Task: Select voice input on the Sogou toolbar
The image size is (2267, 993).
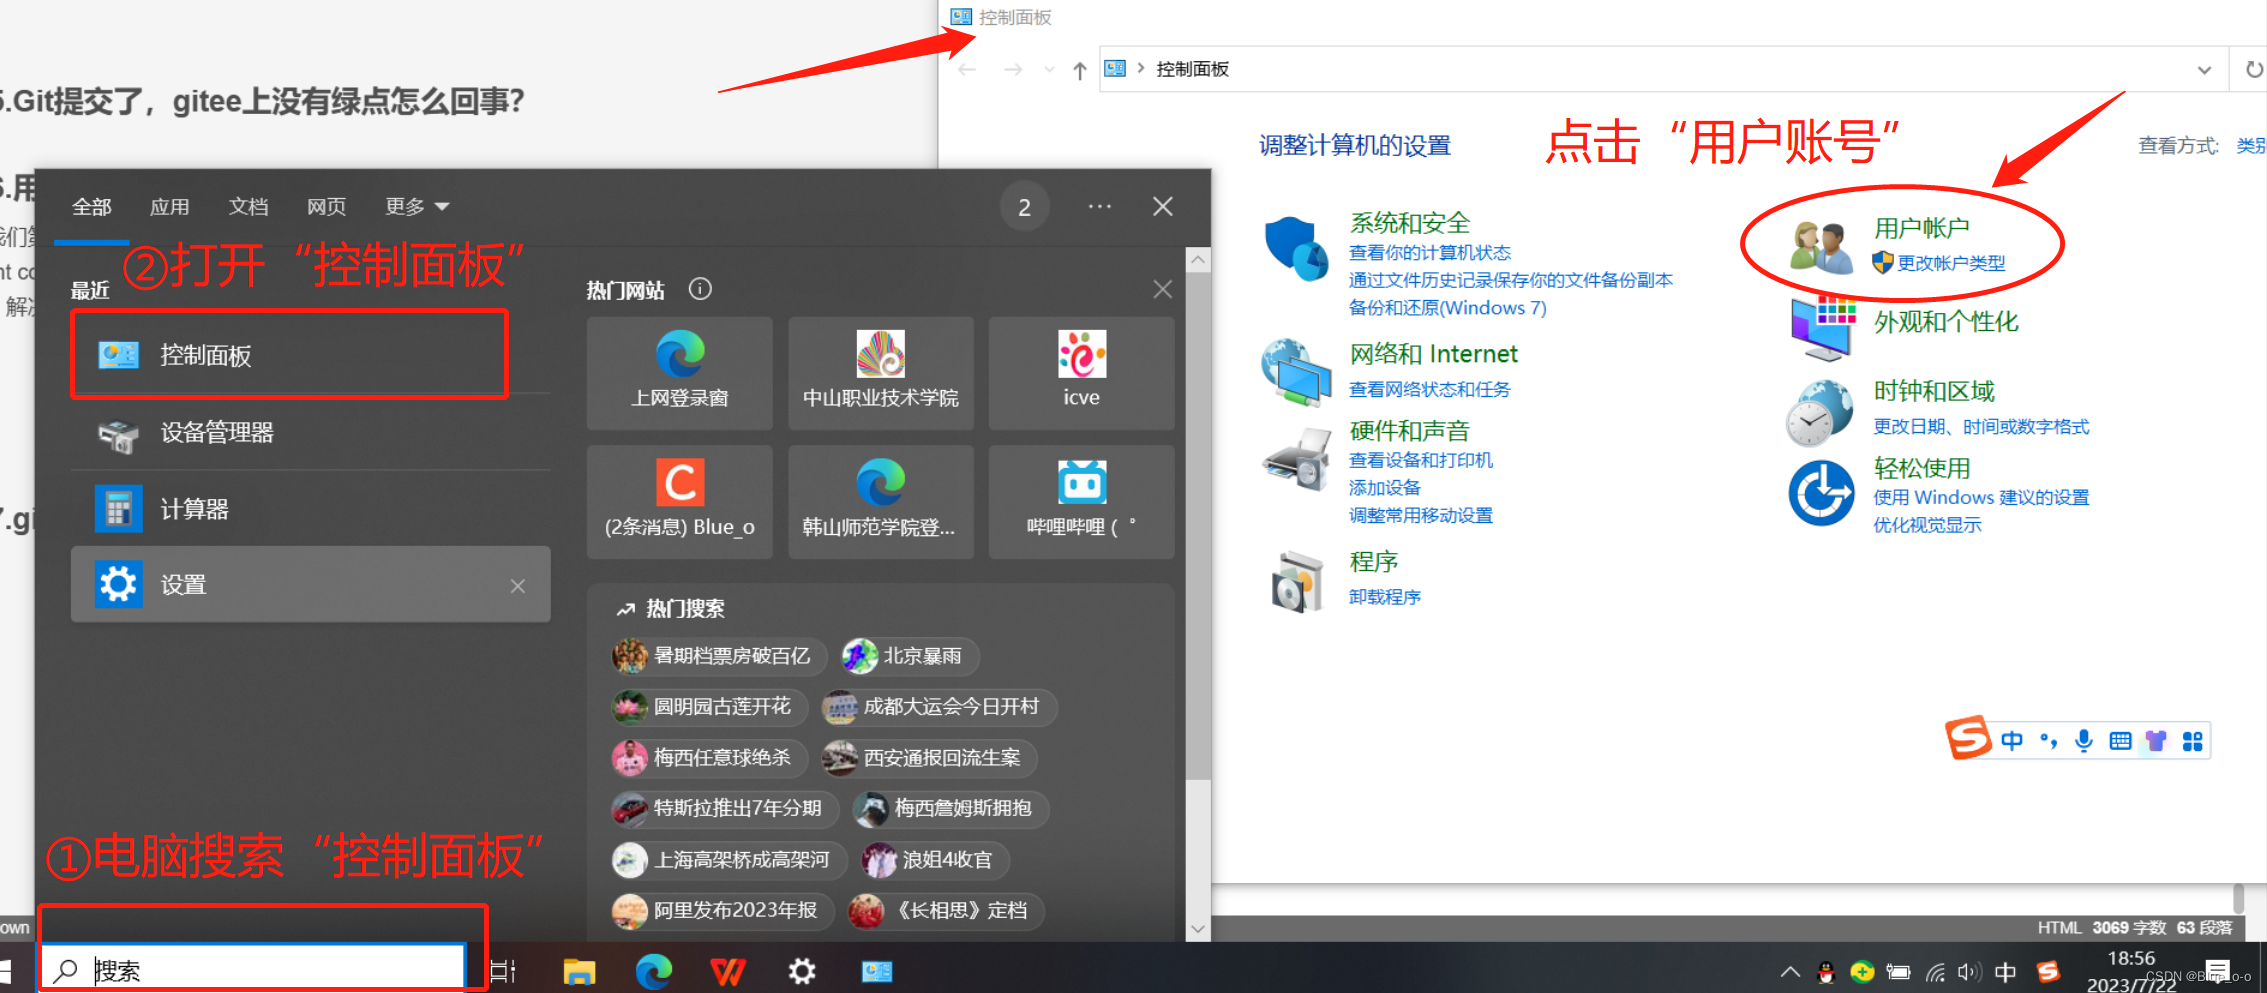Action: click(2084, 741)
